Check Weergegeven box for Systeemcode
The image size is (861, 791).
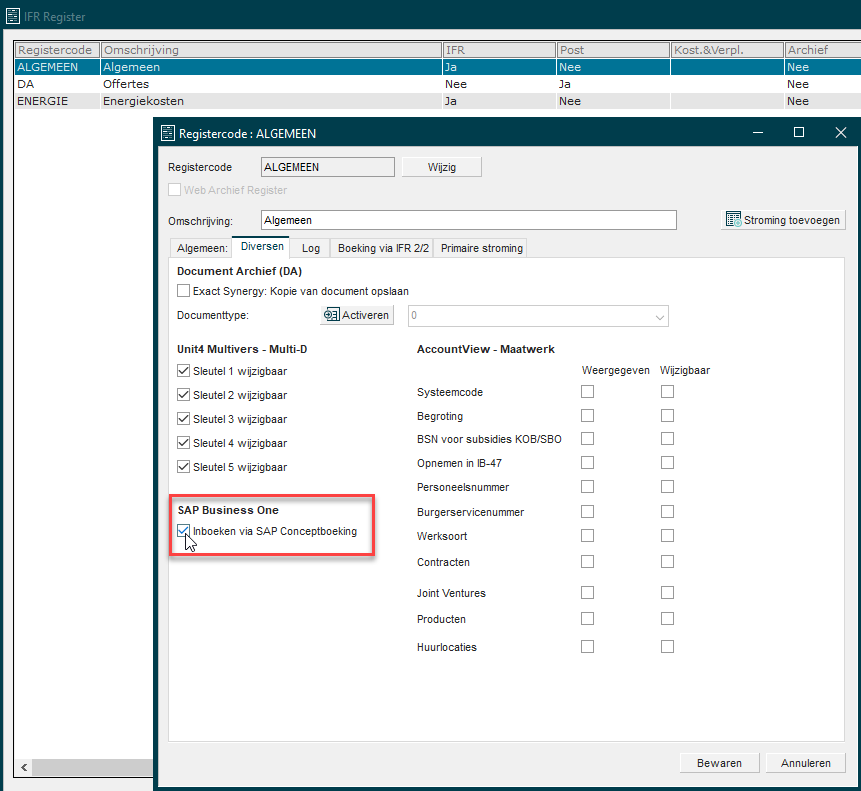(587, 392)
